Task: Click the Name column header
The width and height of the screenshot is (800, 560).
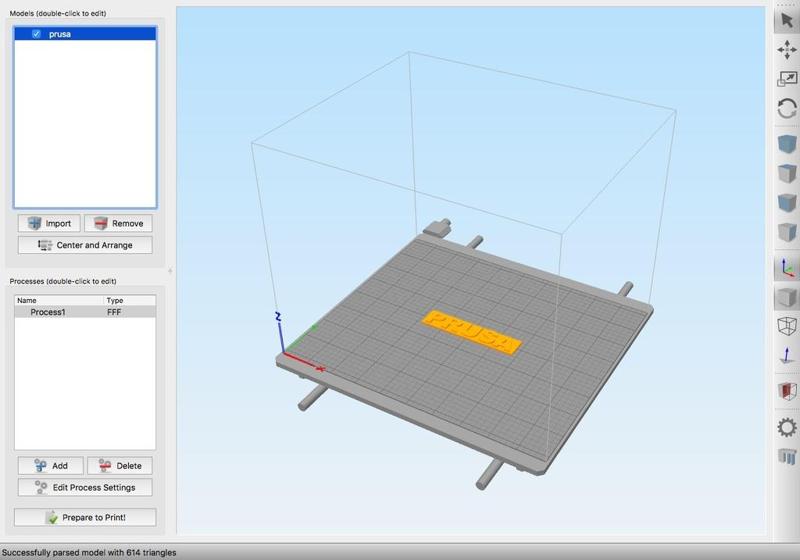Action: 59,300
